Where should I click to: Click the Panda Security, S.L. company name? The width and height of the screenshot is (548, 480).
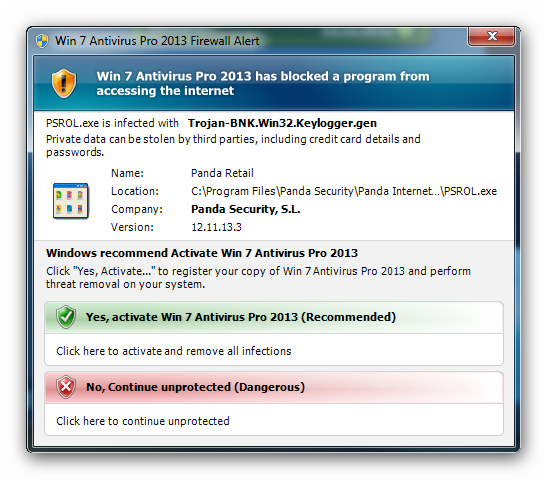[x=246, y=209]
